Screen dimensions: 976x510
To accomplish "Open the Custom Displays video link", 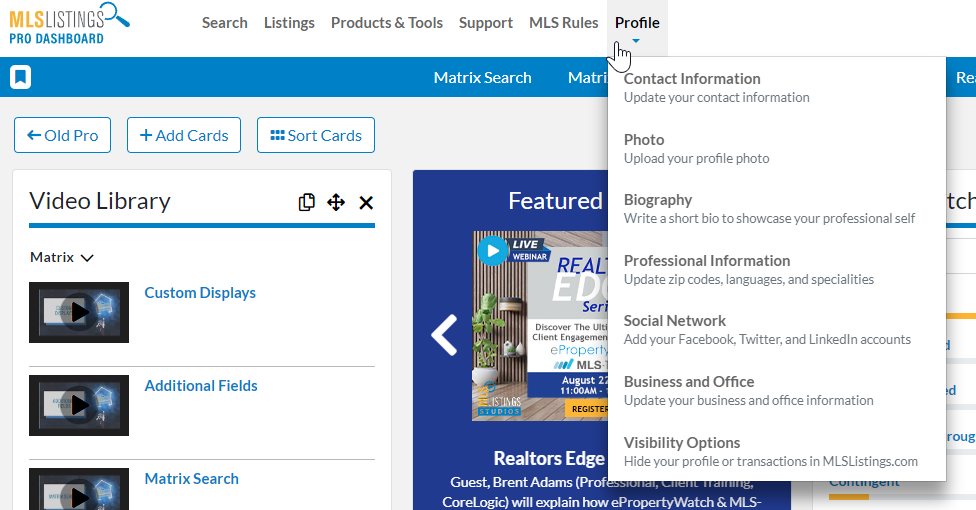I will click(200, 293).
